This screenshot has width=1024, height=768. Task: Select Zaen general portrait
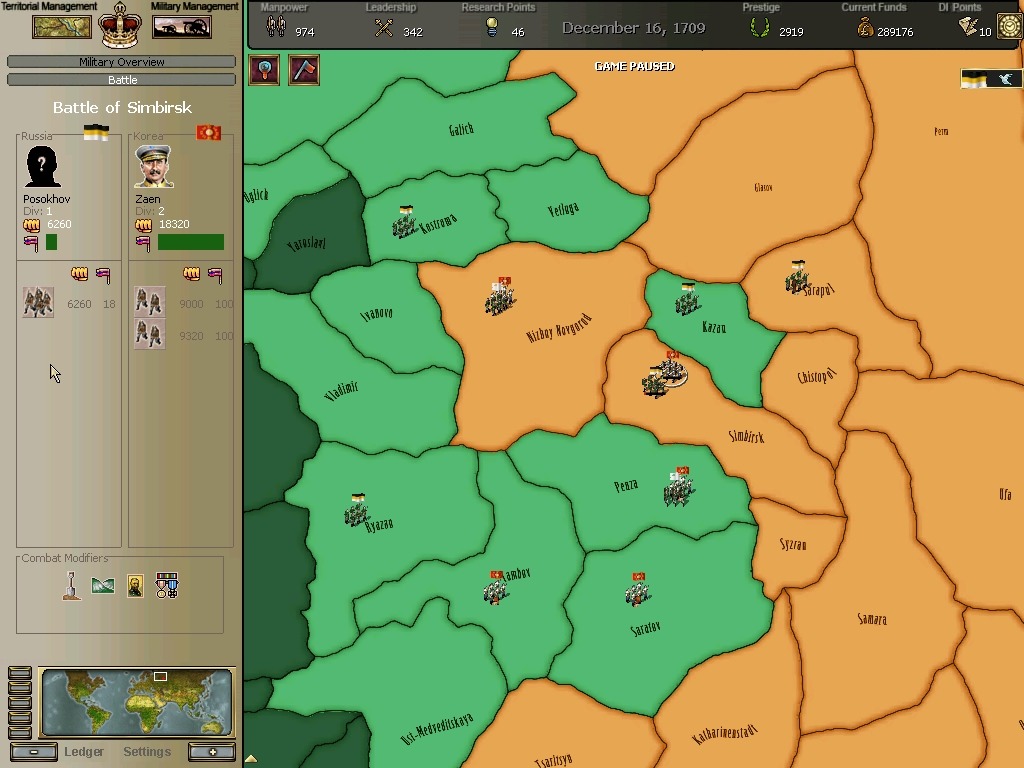click(154, 167)
